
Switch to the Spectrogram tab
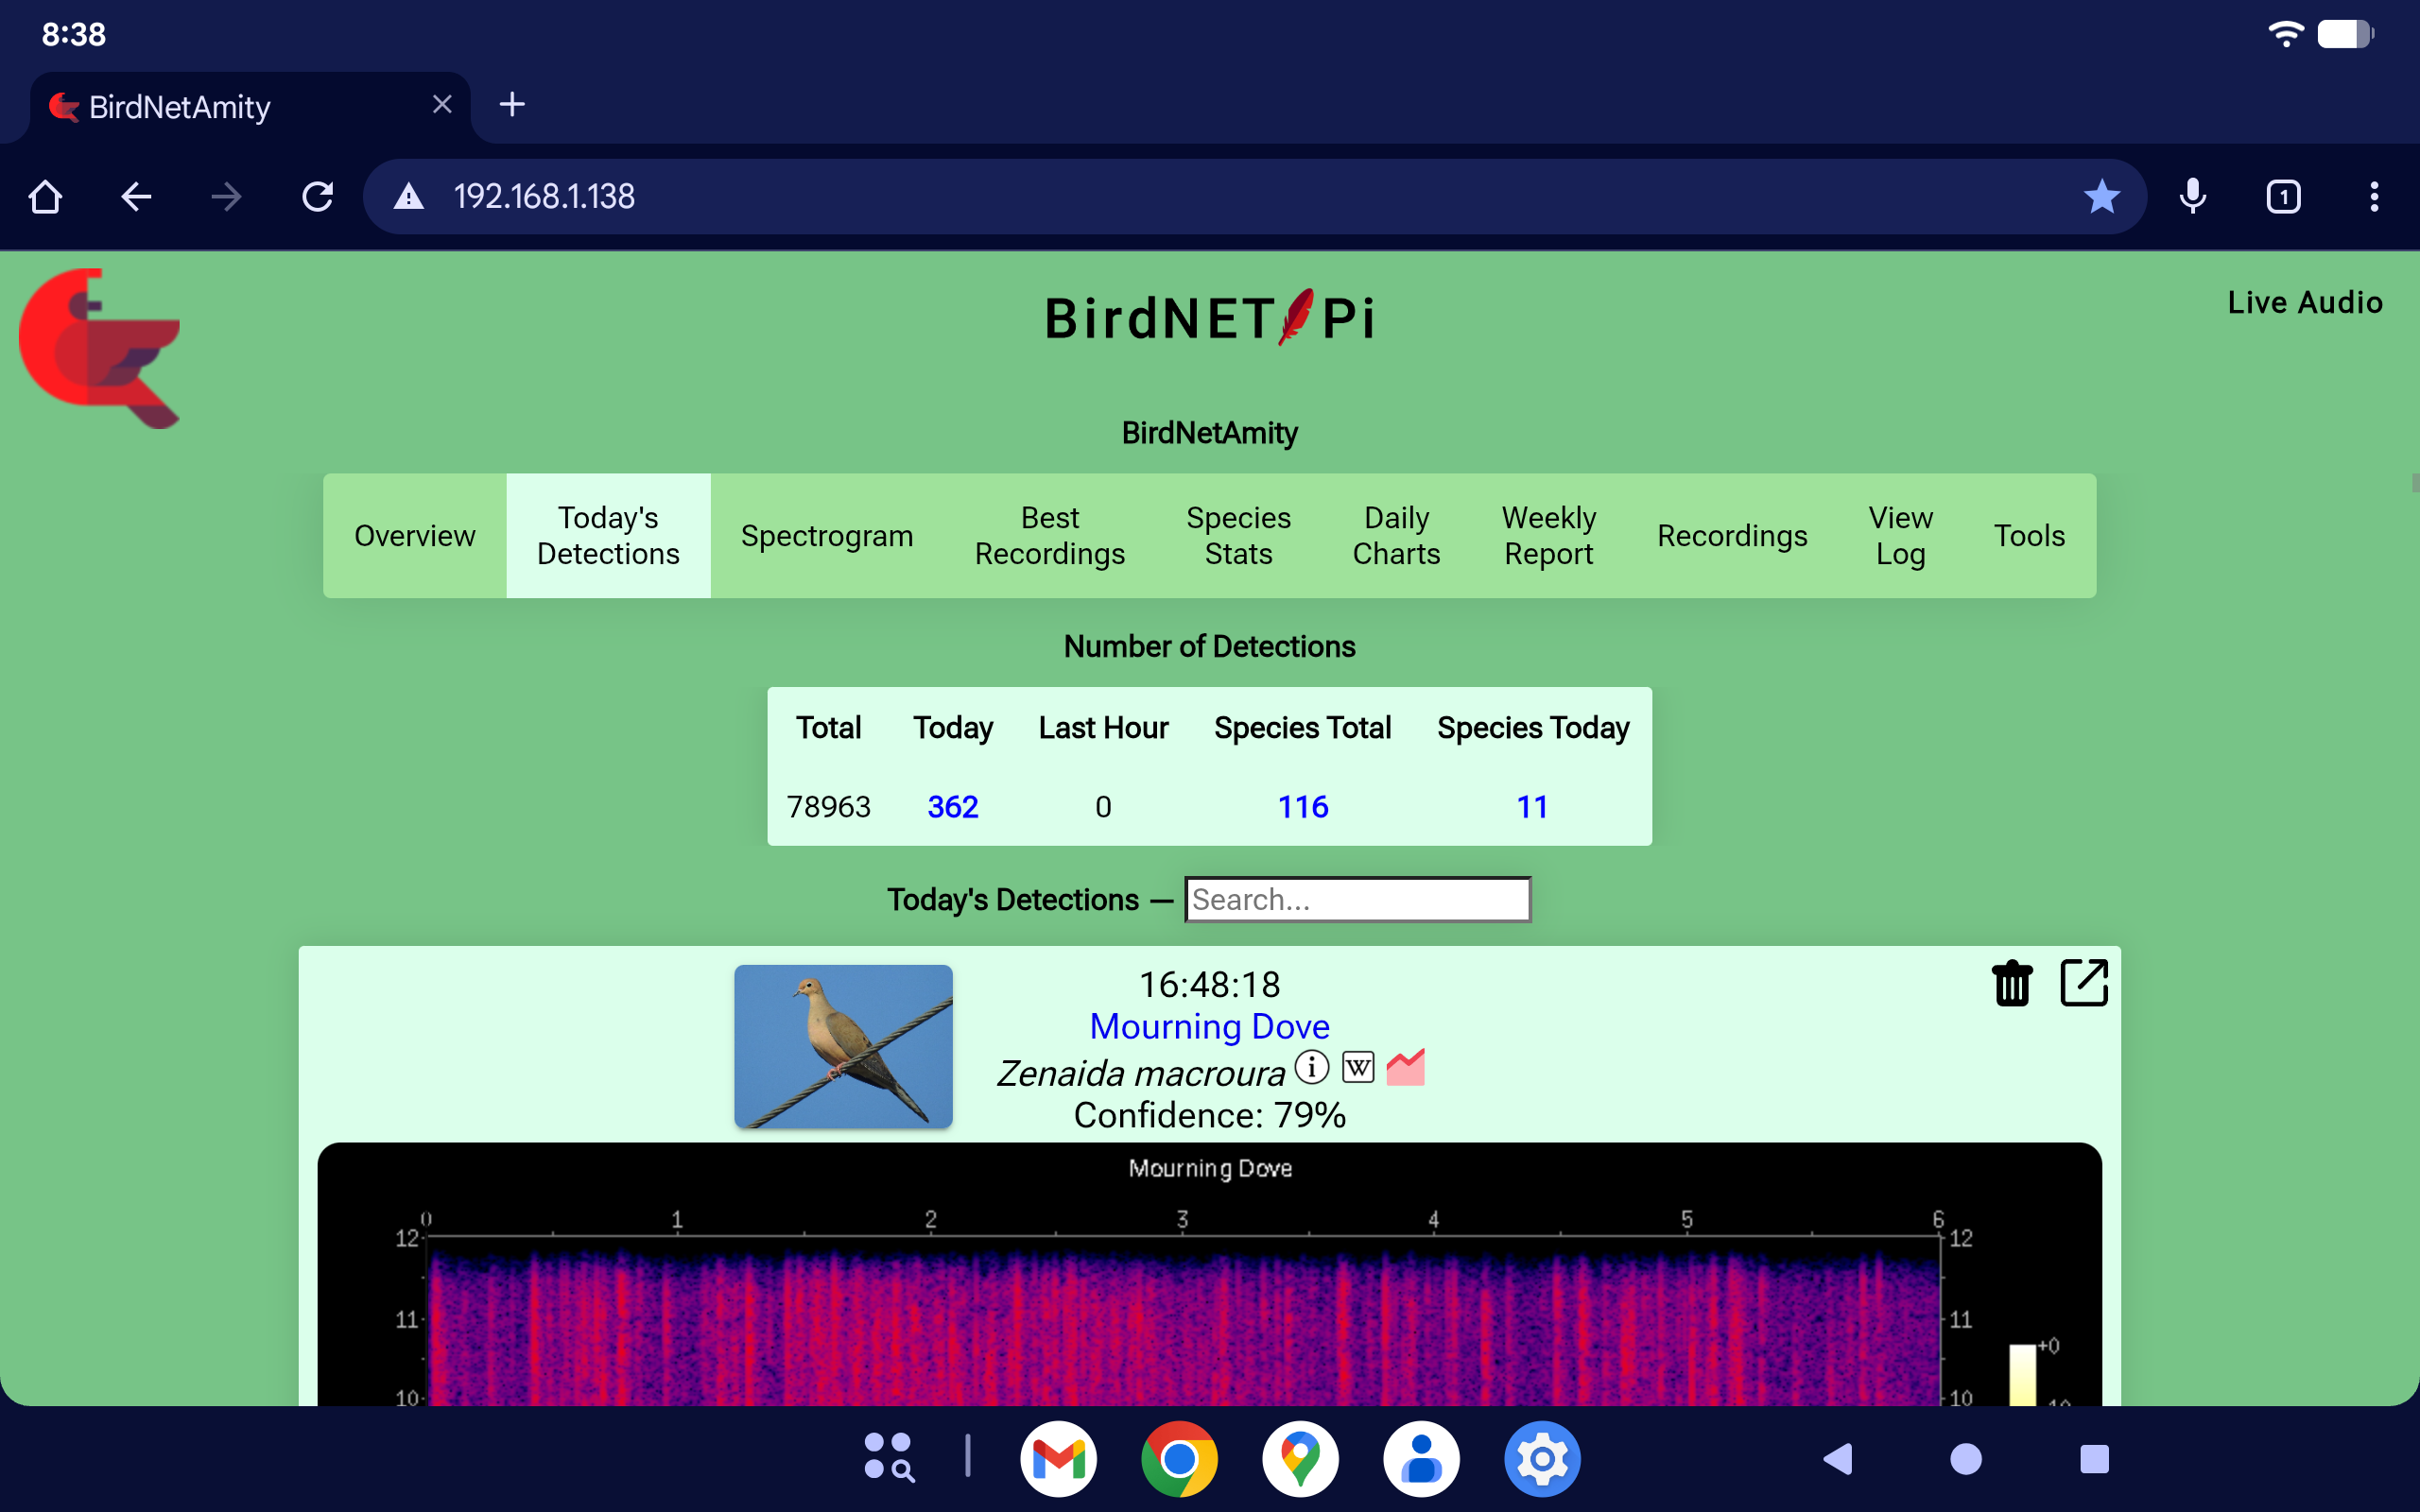827,536
